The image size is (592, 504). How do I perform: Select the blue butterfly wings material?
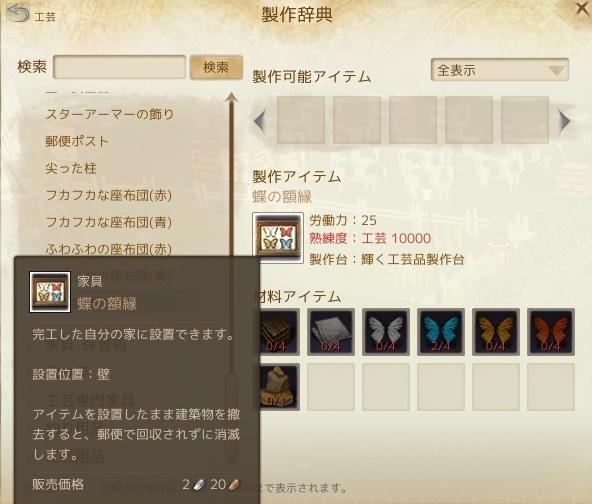(441, 332)
